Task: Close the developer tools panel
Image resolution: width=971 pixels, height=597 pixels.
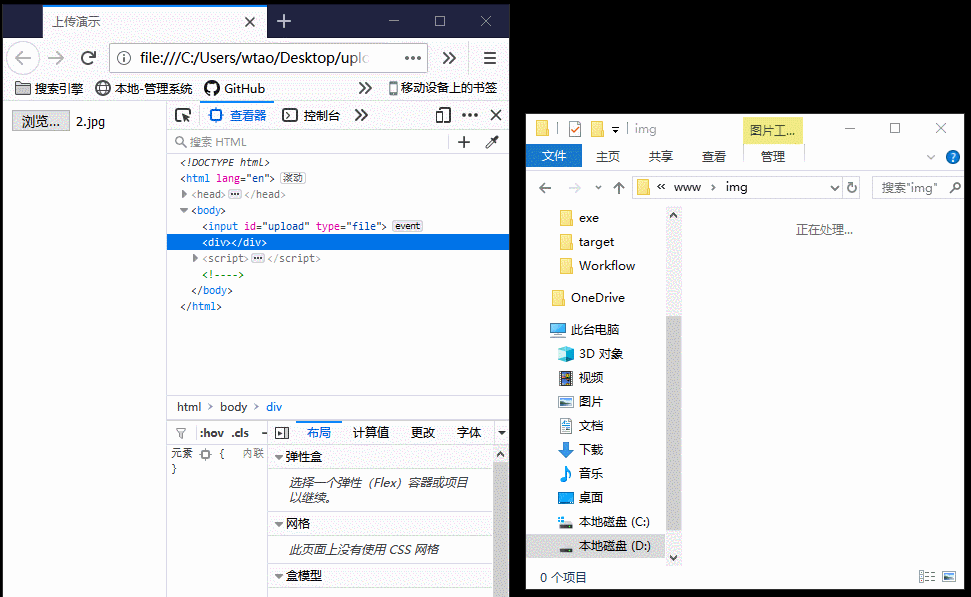Action: pos(496,115)
